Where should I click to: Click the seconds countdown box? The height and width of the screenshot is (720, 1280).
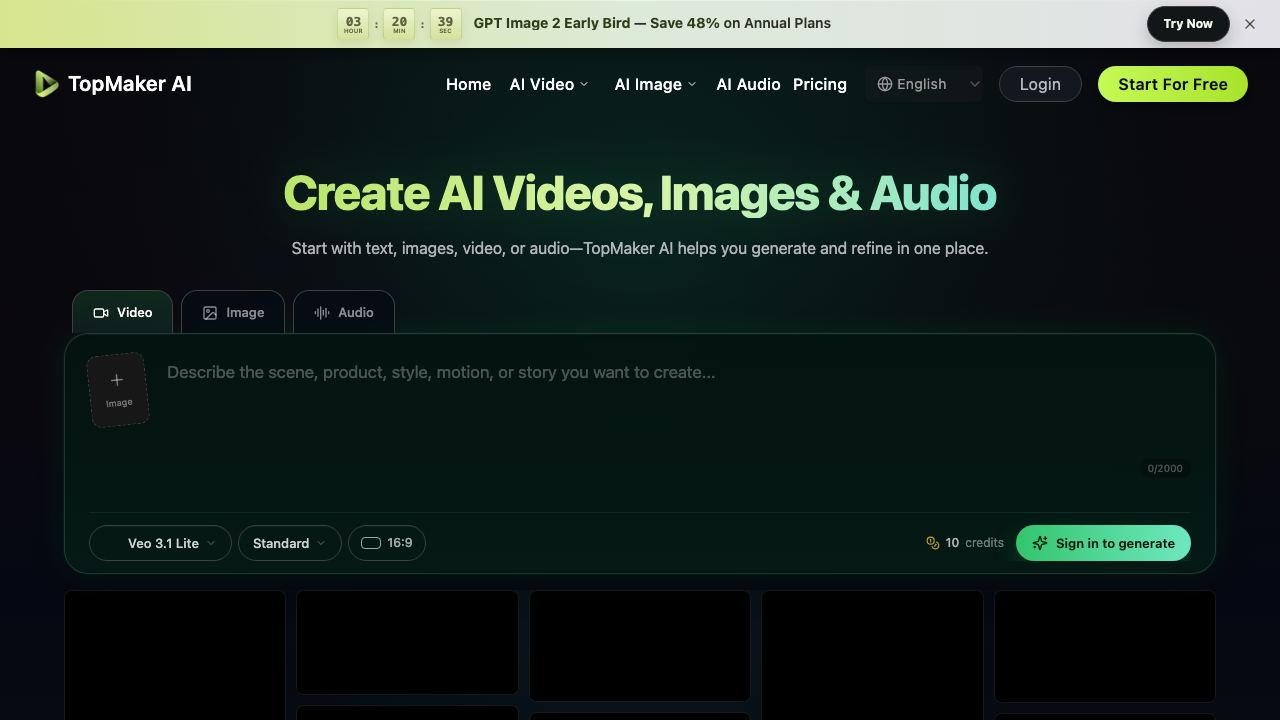click(445, 24)
